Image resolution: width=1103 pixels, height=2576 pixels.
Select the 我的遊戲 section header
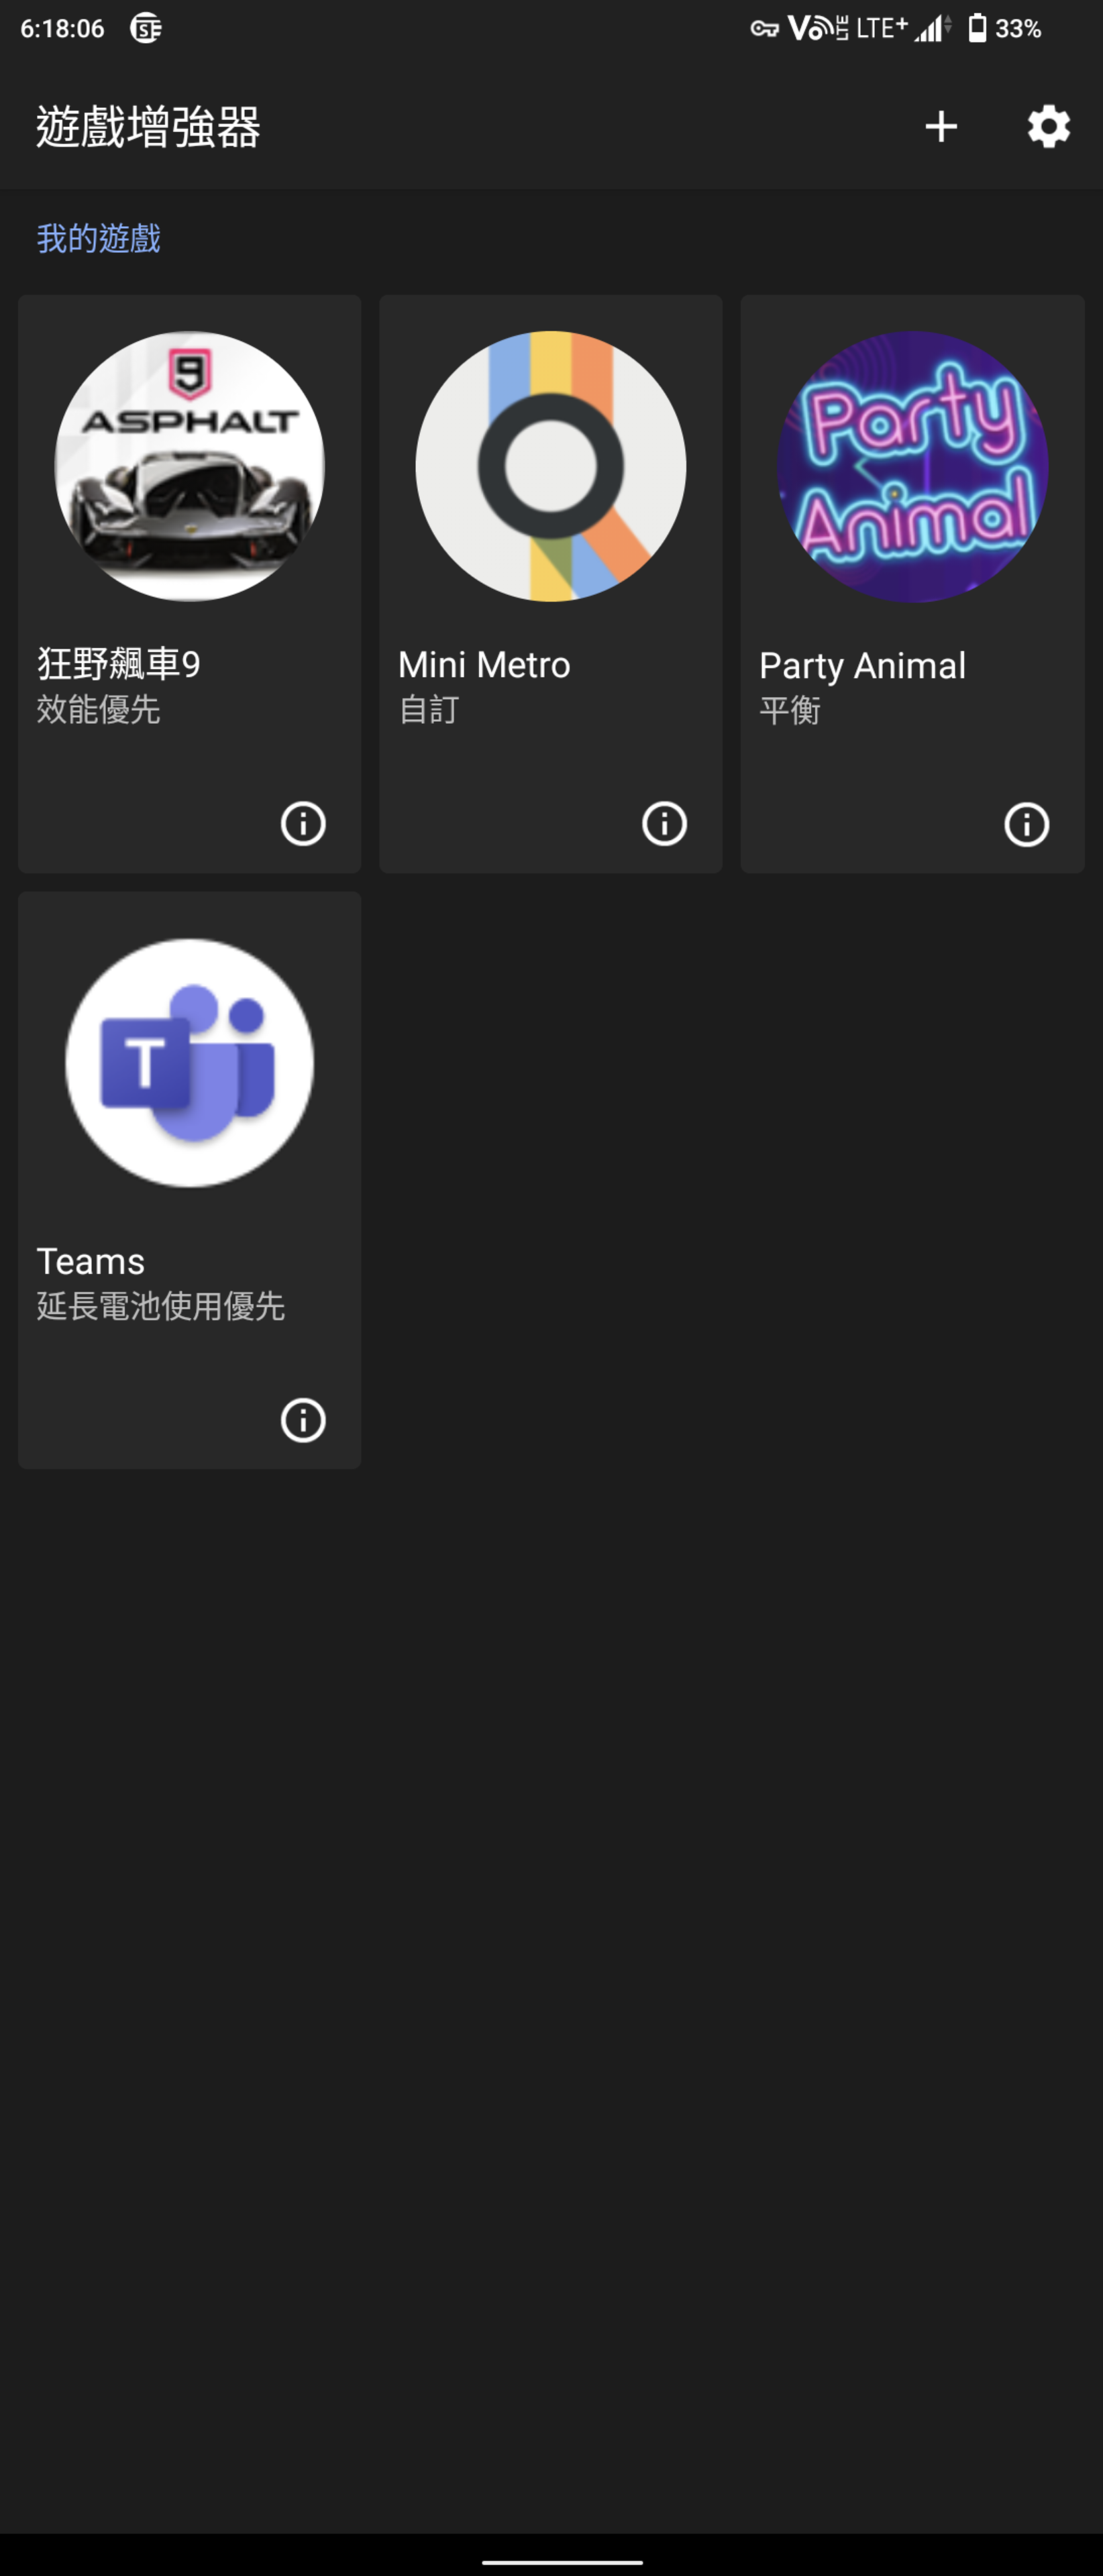click(98, 238)
